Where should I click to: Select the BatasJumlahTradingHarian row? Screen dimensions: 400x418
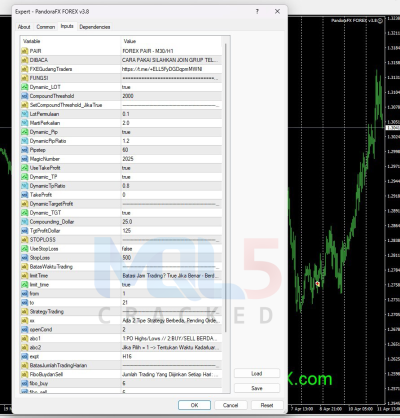click(121, 365)
